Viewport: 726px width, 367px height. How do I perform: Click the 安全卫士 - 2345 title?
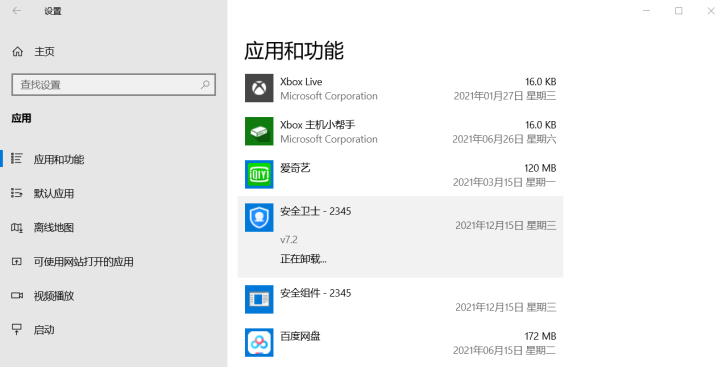click(316, 211)
